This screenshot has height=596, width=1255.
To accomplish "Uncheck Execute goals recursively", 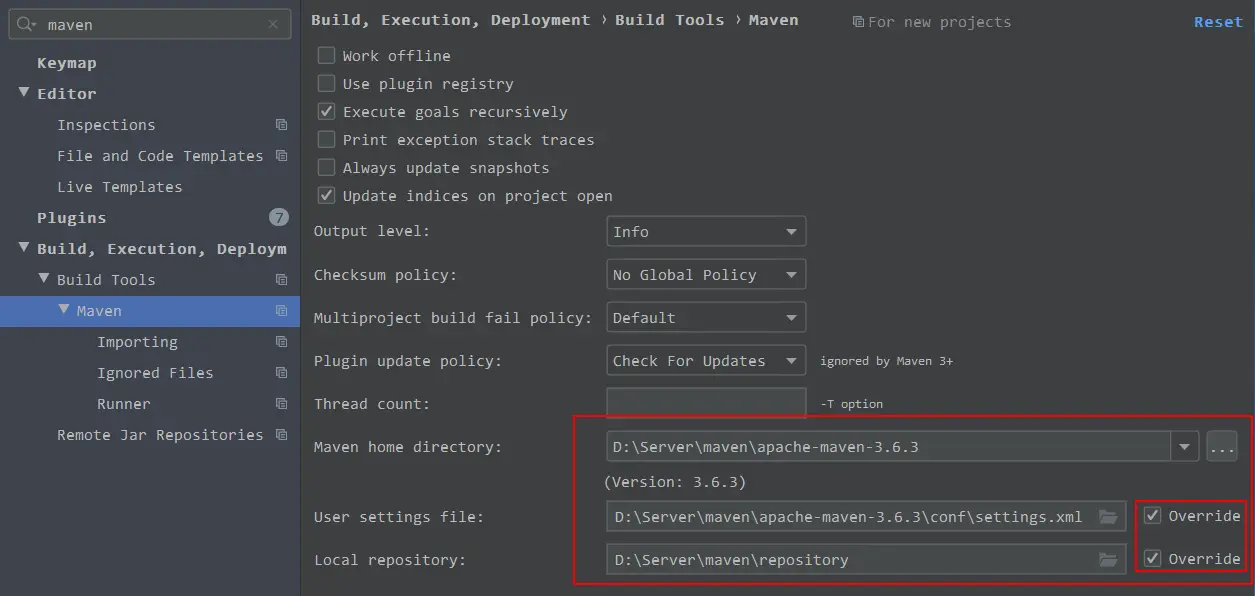I will point(326,111).
